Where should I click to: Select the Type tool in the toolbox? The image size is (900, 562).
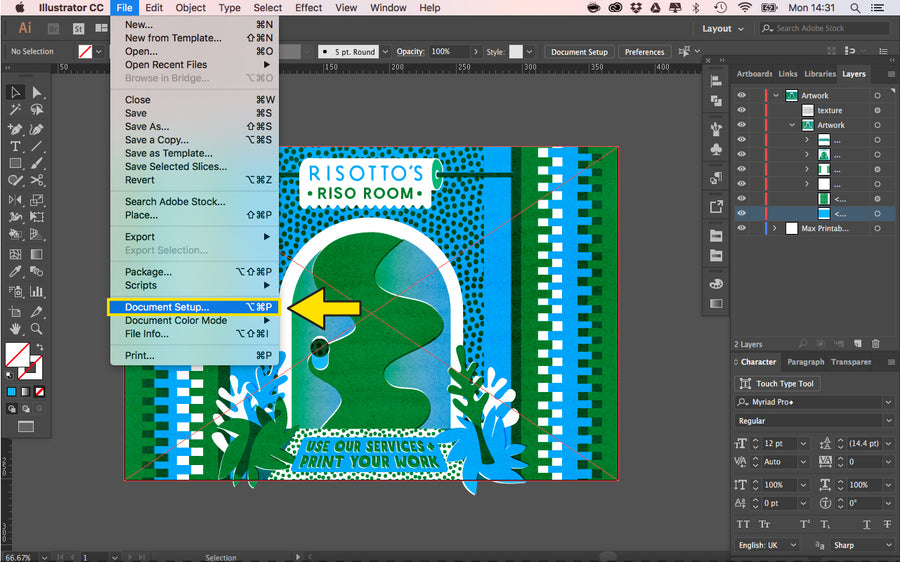(x=16, y=146)
